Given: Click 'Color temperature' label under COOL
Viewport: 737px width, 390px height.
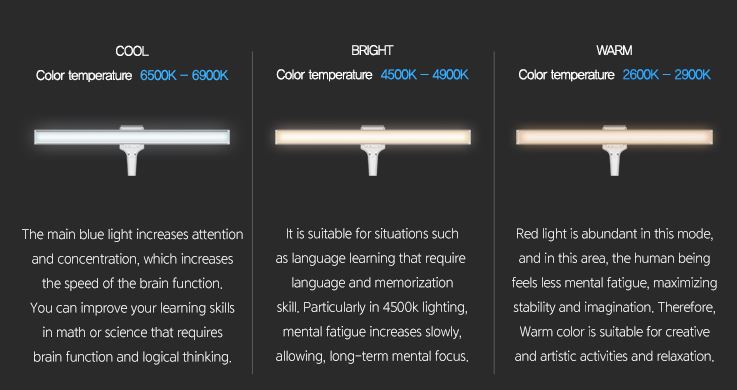Looking at the screenshot, I should [x=84, y=75].
